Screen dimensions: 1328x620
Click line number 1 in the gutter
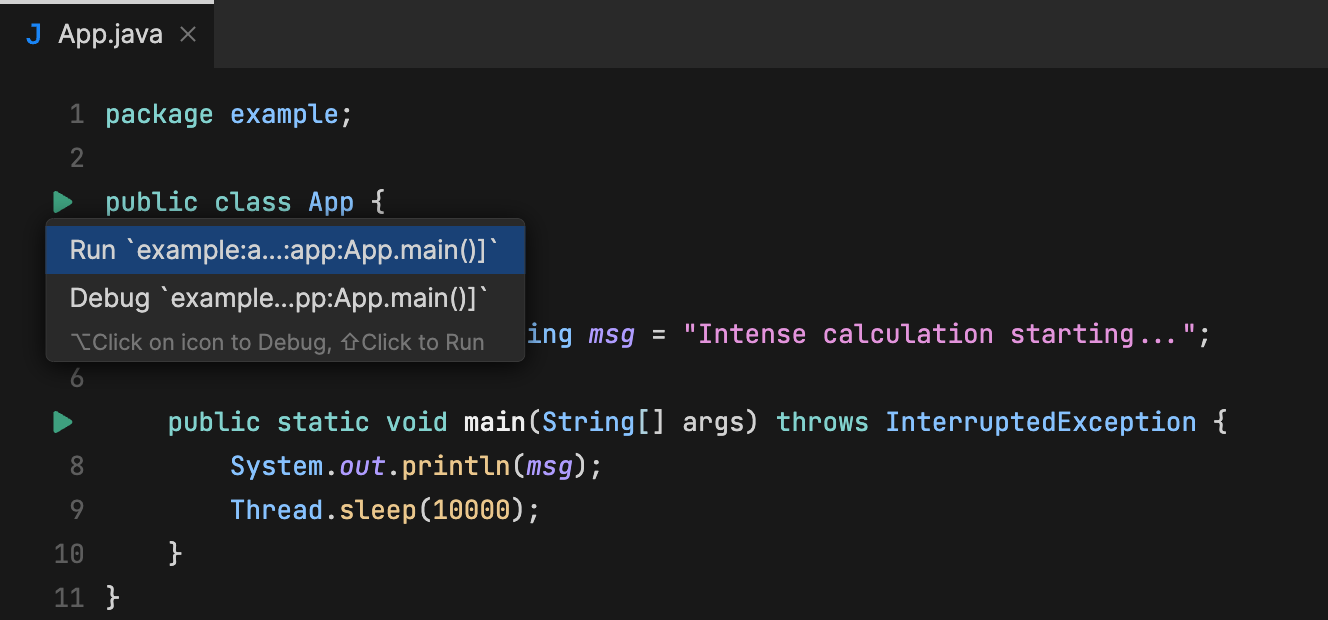(x=77, y=115)
